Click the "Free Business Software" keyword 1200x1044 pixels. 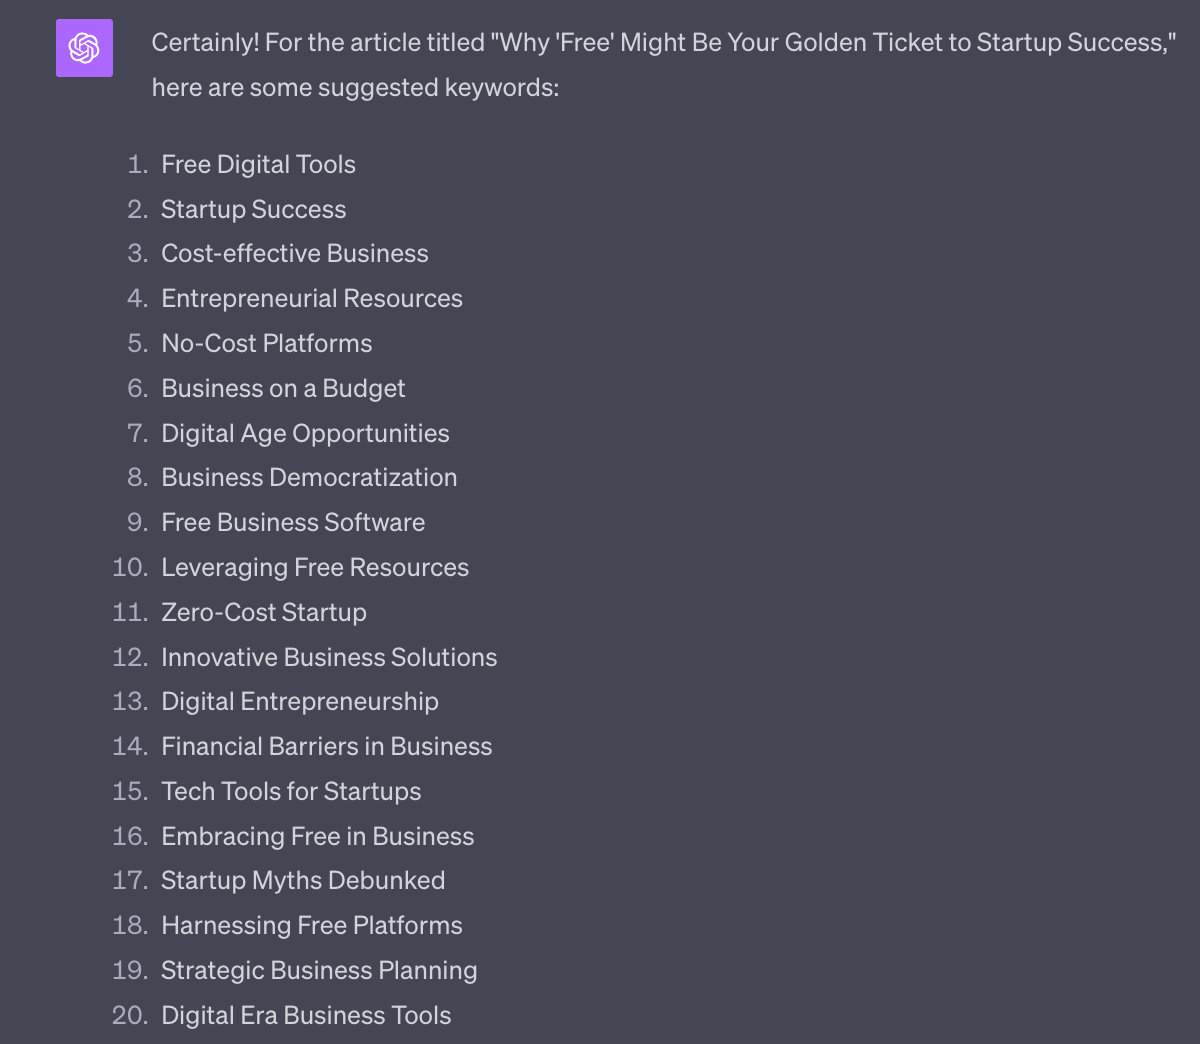[293, 522]
